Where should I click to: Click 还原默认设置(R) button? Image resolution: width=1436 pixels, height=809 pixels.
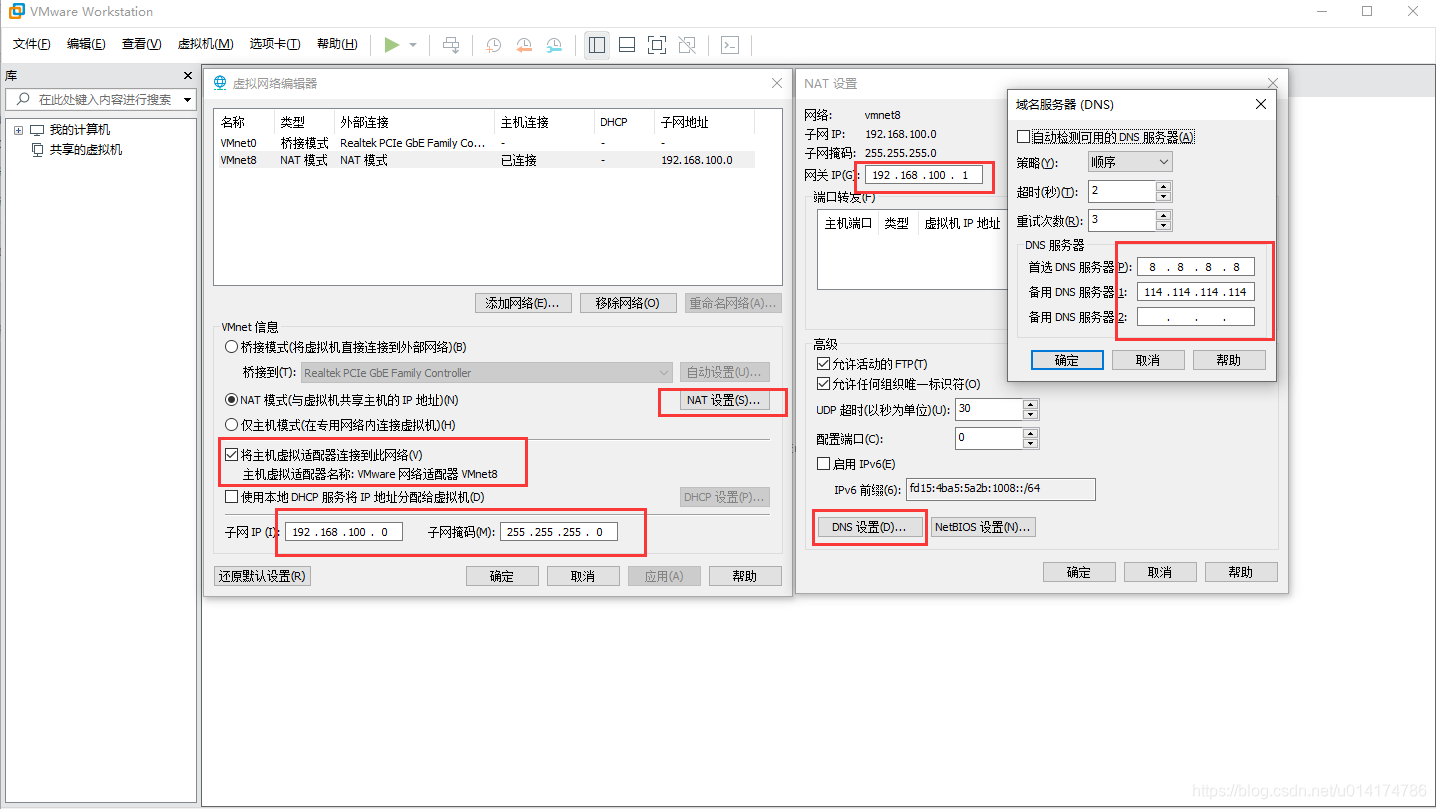click(x=263, y=576)
